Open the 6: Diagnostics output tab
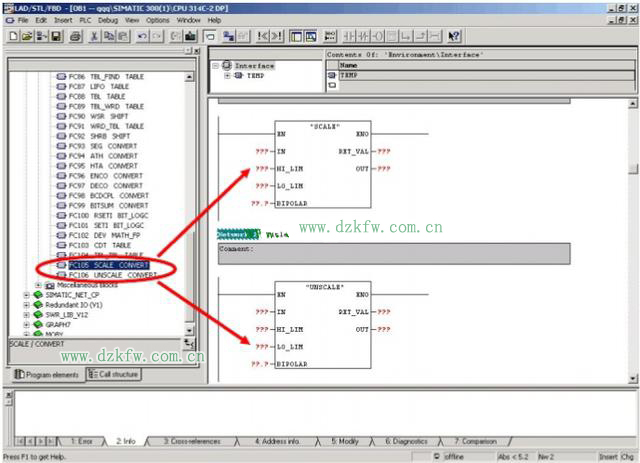Screen dimensions: 640x463 pyautogui.click(x=408, y=440)
